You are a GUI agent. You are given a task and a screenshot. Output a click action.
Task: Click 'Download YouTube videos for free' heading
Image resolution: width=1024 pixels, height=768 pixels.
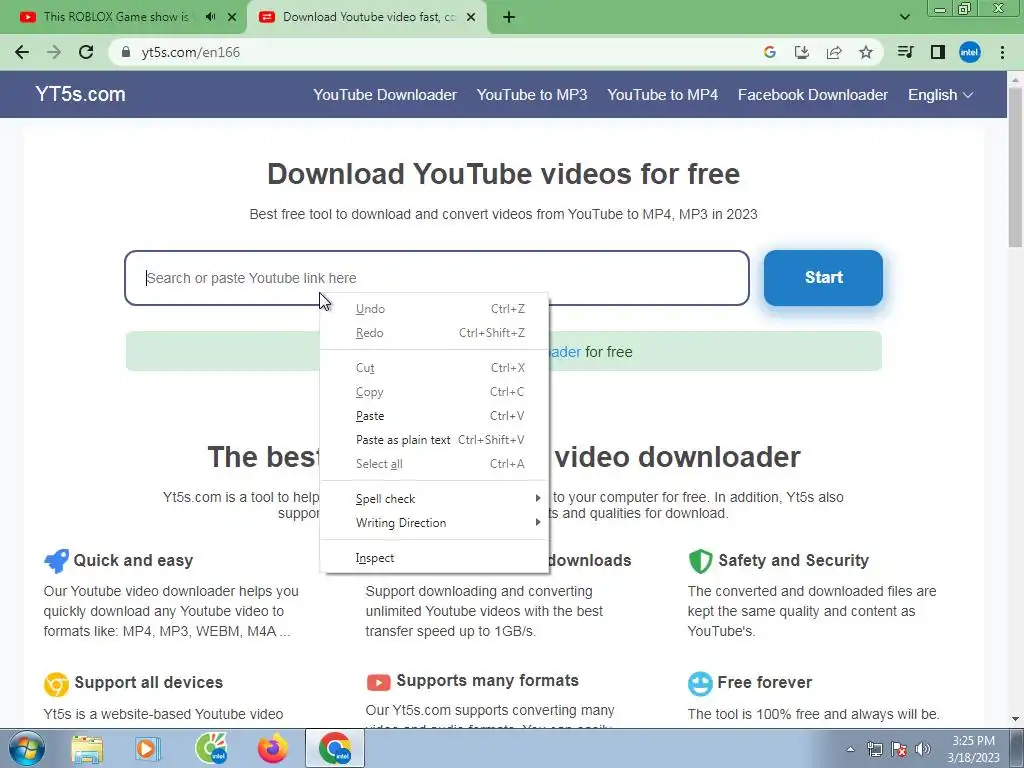coord(504,174)
